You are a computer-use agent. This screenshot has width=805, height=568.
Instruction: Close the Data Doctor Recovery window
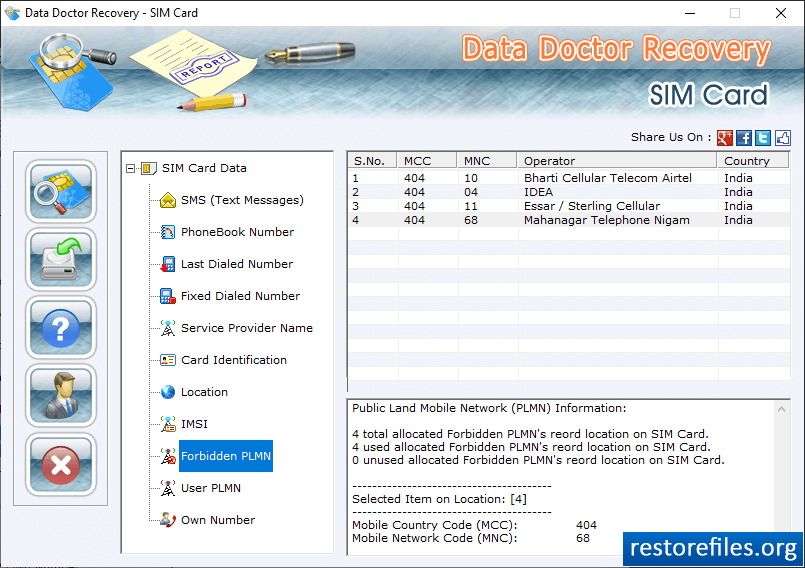click(781, 13)
